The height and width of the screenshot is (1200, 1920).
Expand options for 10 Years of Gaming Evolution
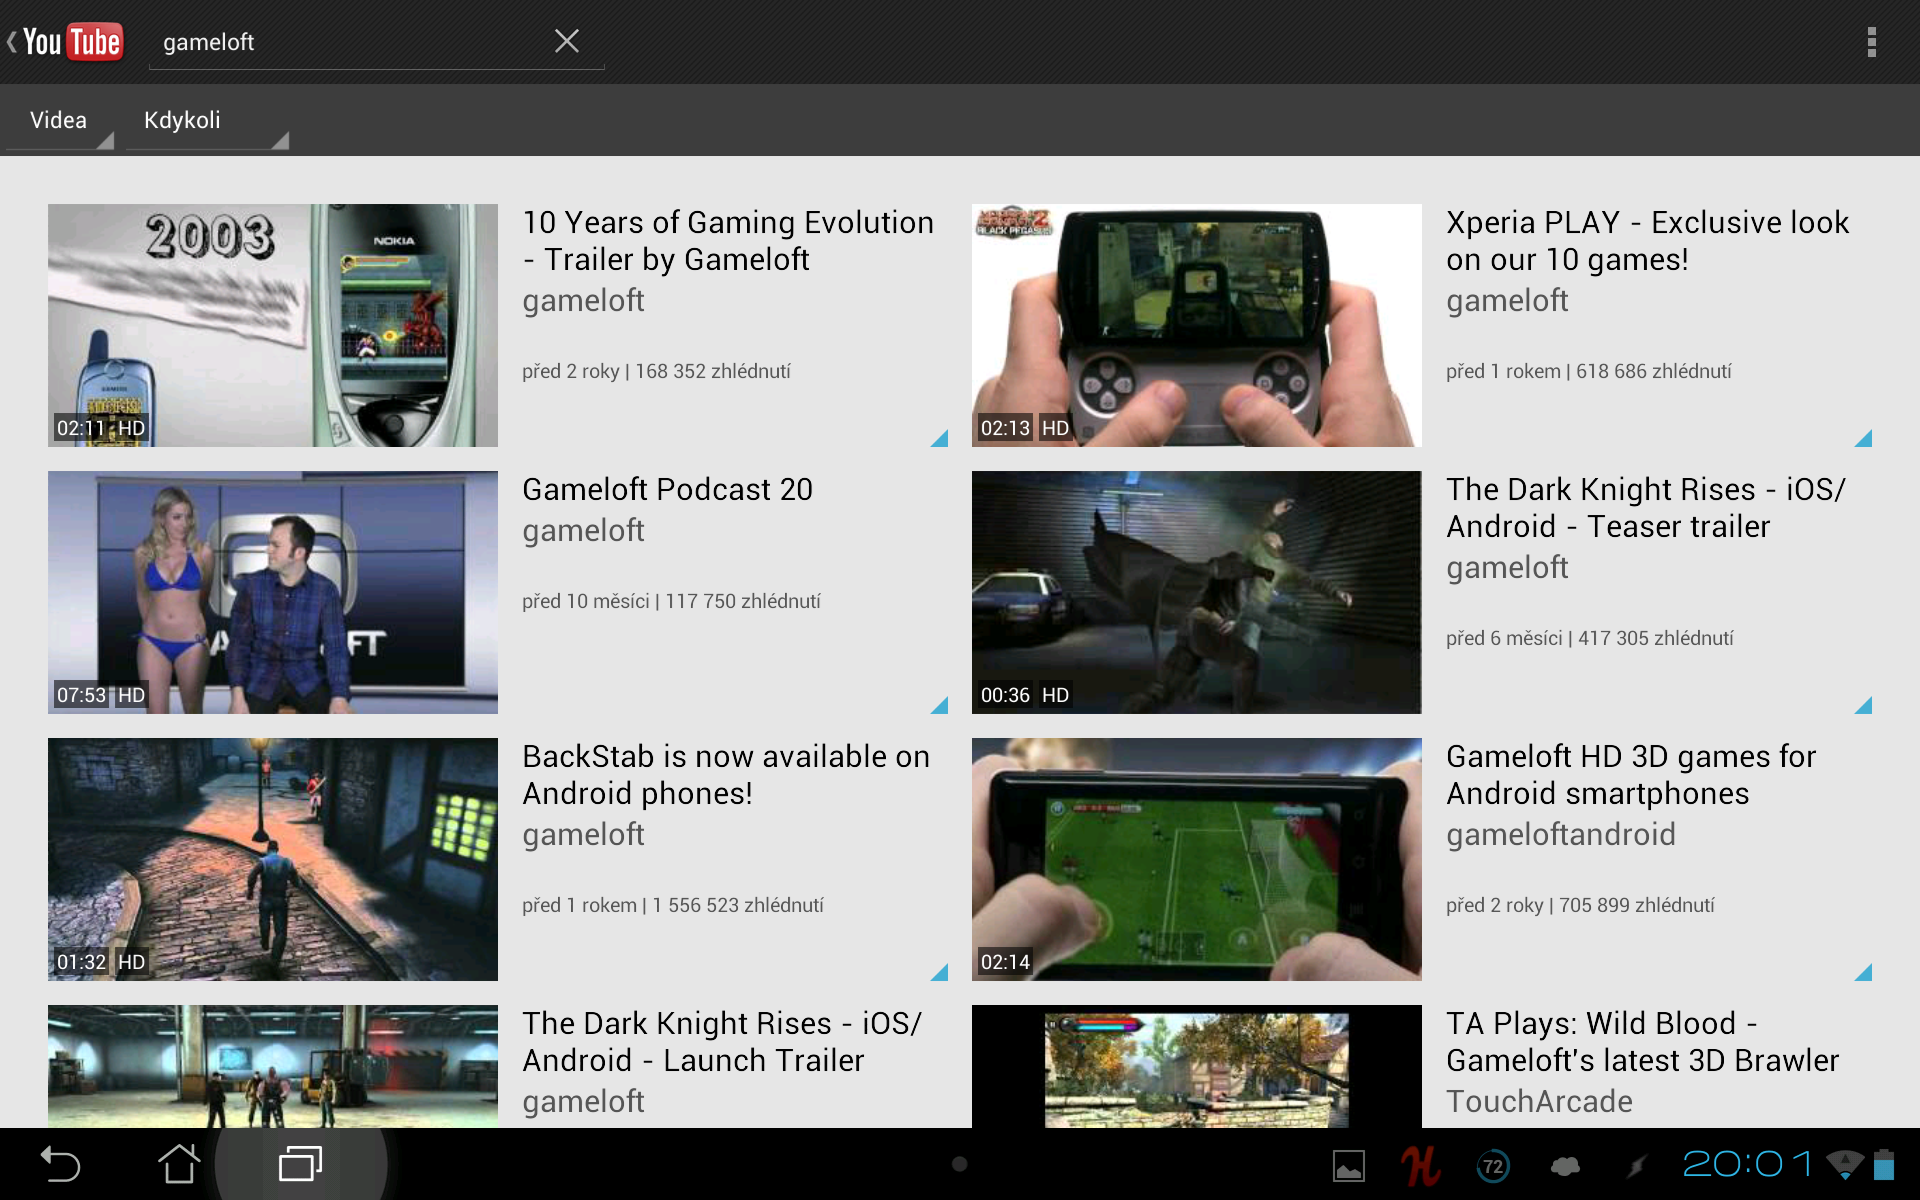(939, 438)
